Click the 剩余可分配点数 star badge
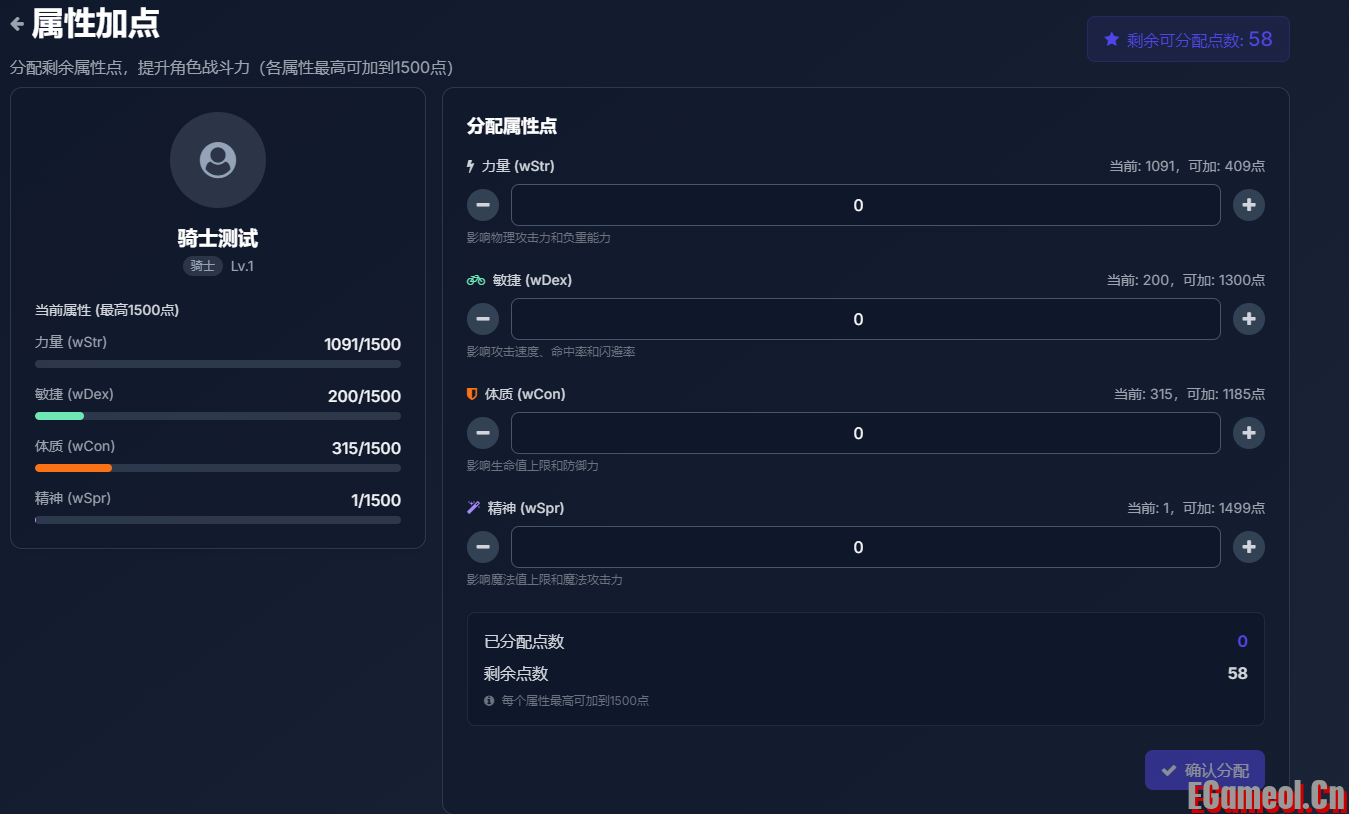Viewport: 1349px width, 814px height. coord(1188,40)
